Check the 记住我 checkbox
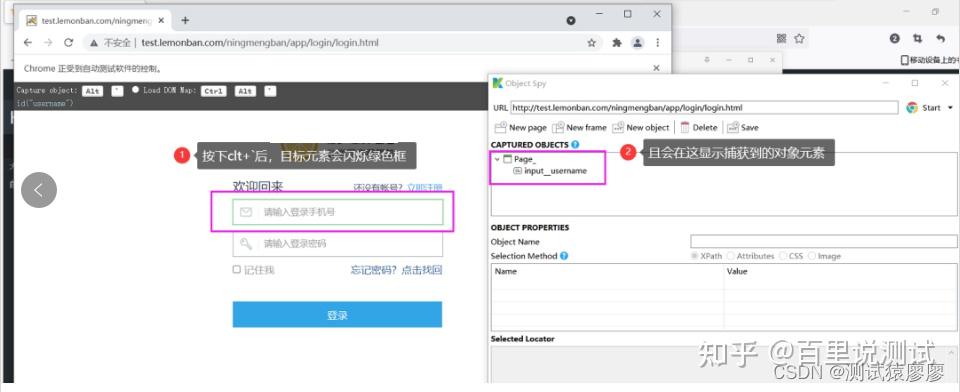This screenshot has width=960, height=392. coord(237,270)
